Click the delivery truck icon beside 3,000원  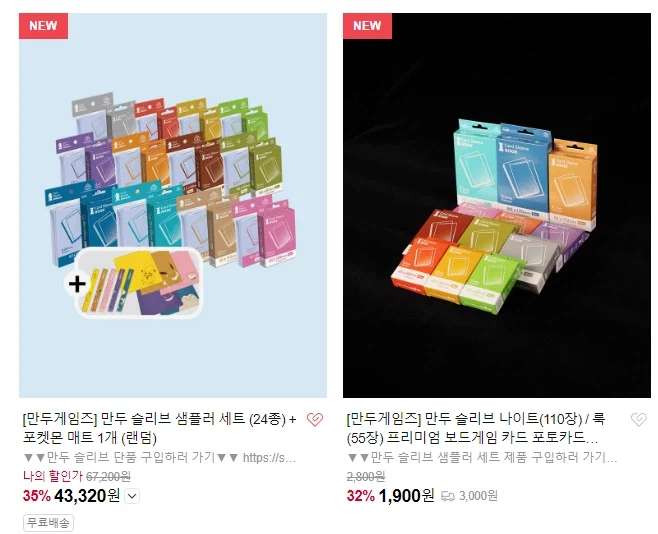point(448,497)
